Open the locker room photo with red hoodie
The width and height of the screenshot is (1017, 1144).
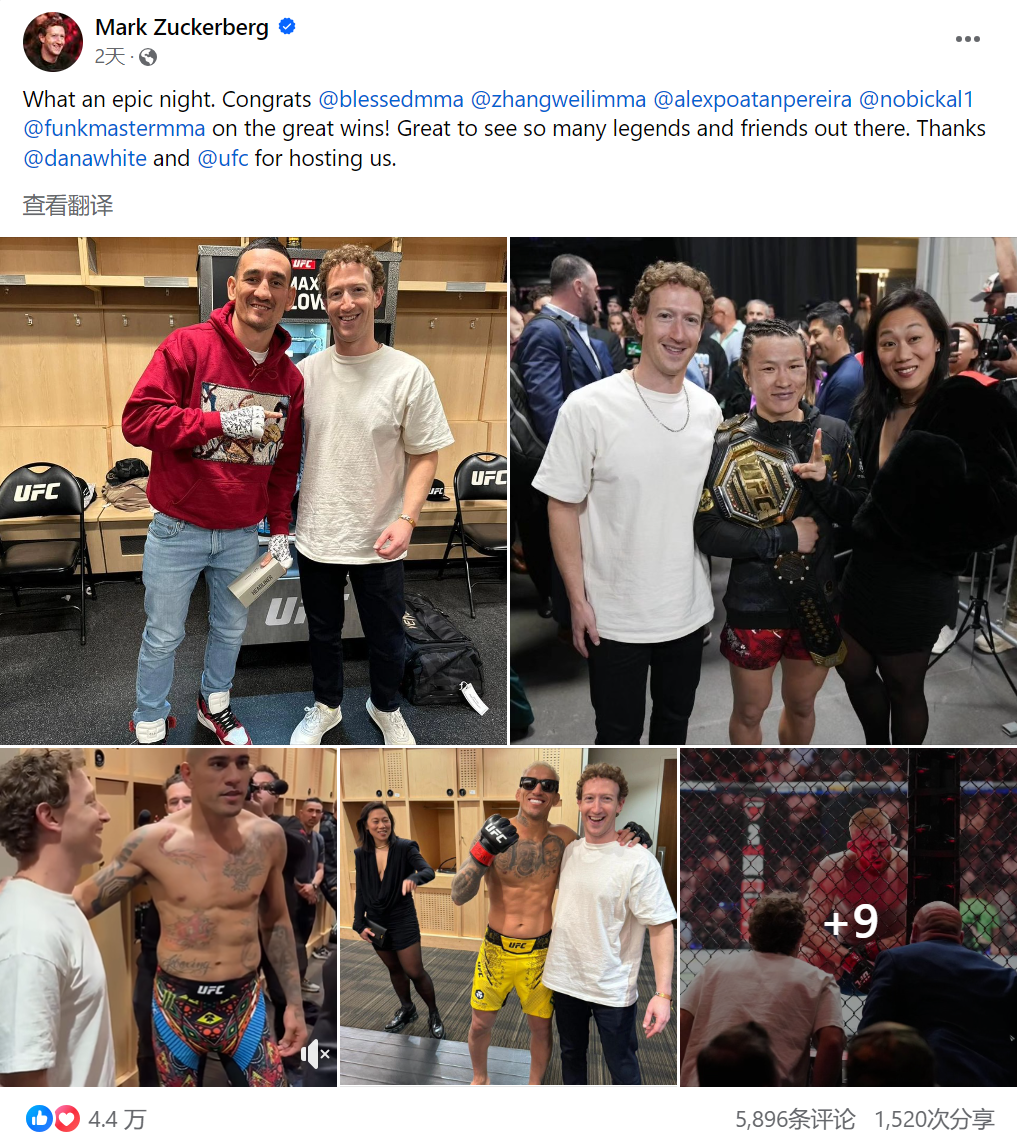tap(253, 490)
